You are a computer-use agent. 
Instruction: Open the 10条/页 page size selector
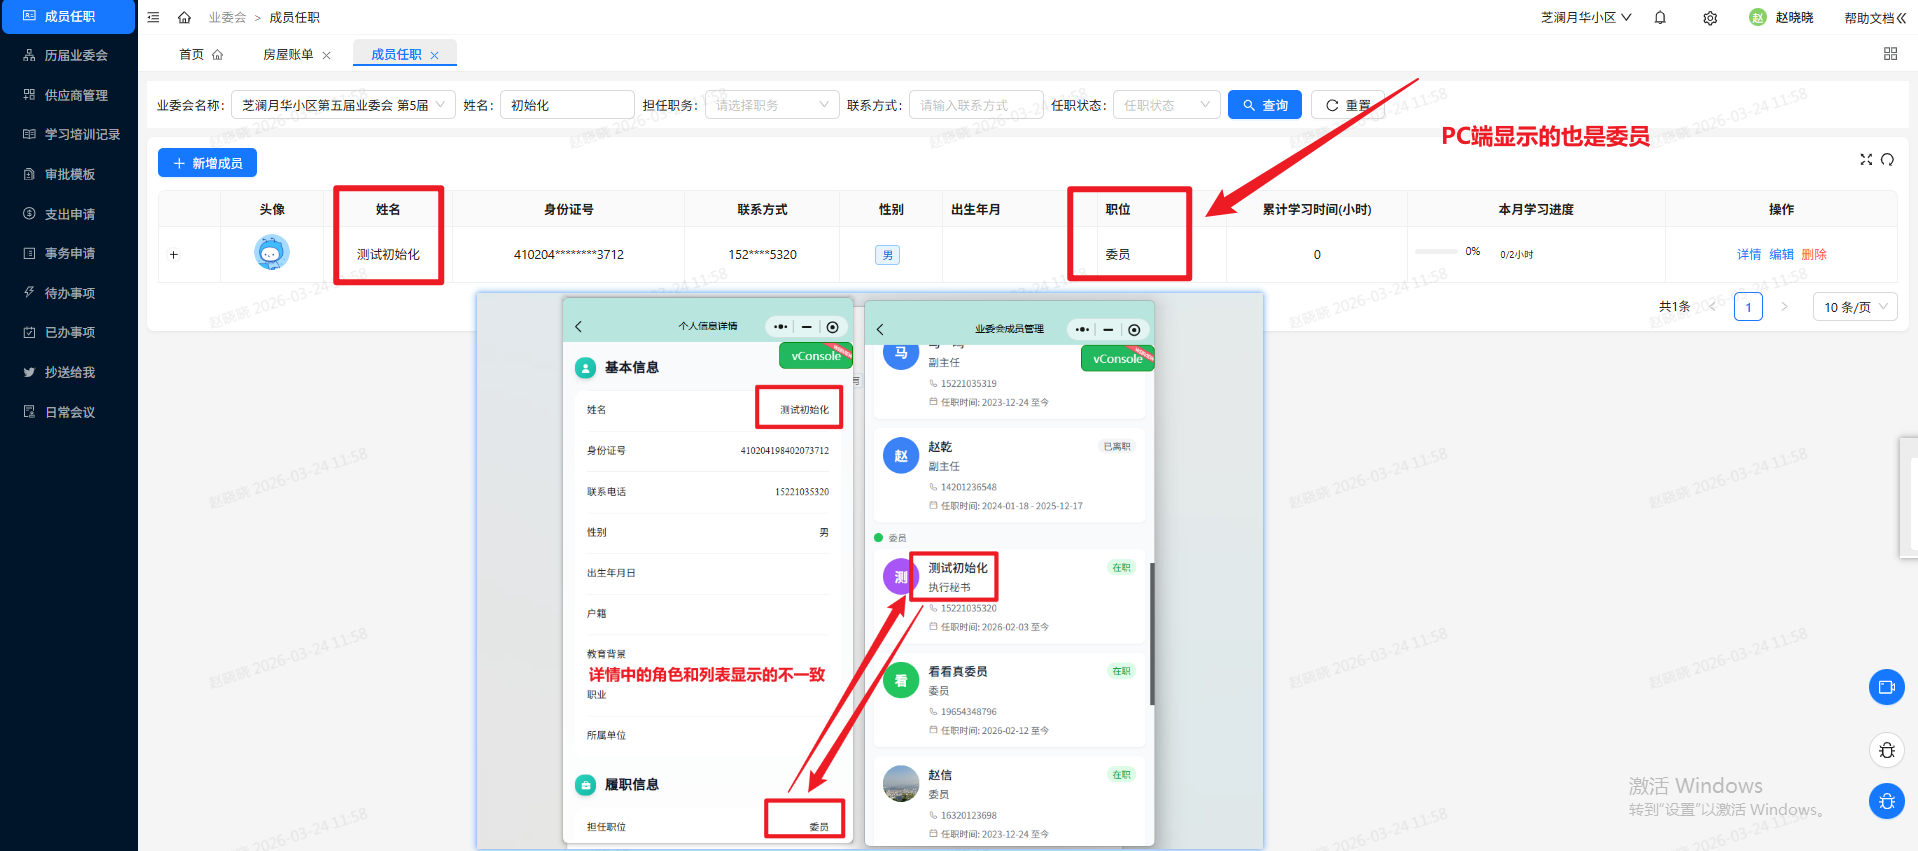[x=1855, y=307]
